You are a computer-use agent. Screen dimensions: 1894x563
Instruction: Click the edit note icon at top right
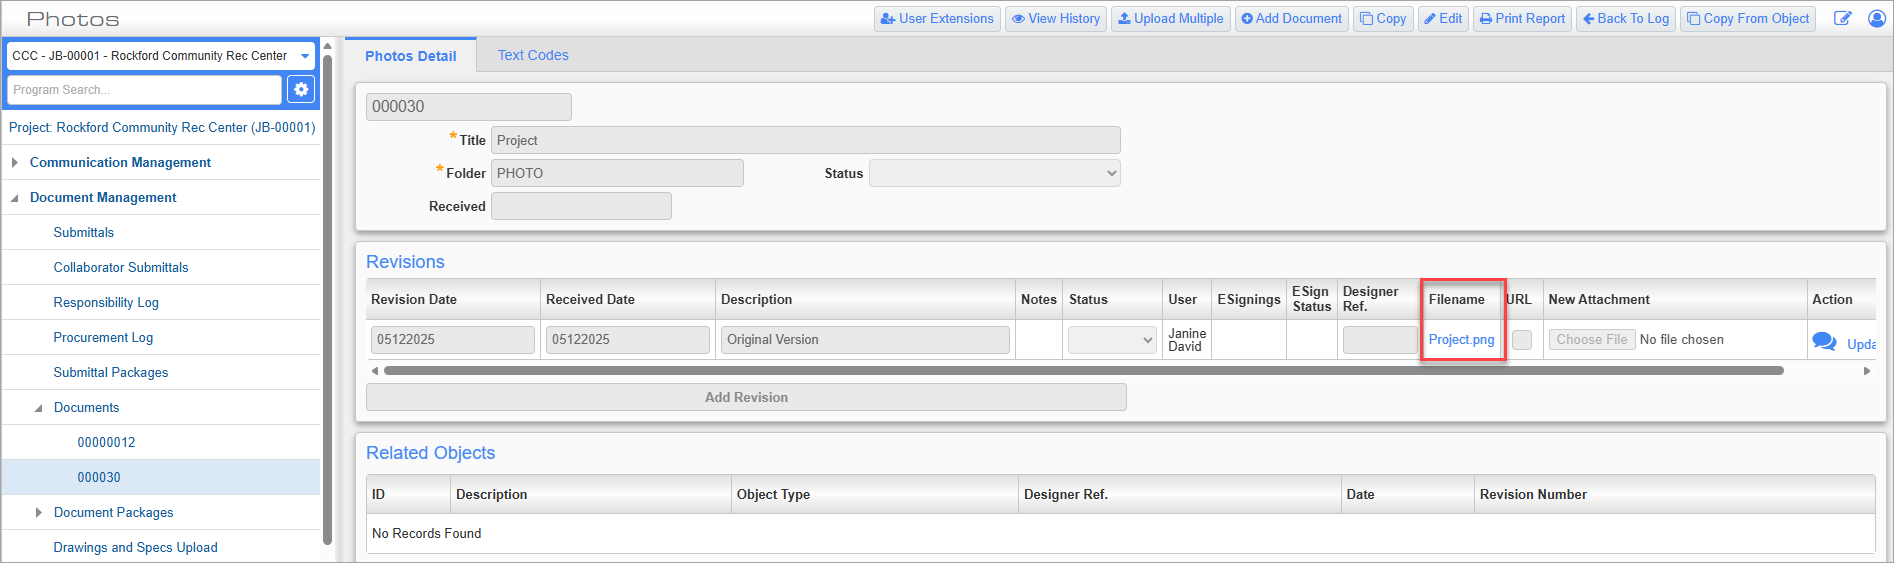(1842, 19)
